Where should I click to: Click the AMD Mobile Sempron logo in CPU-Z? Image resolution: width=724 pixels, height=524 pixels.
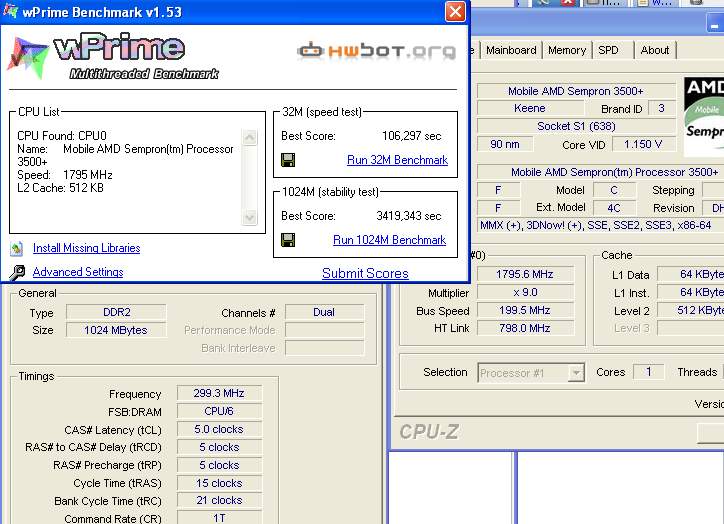(x=703, y=115)
